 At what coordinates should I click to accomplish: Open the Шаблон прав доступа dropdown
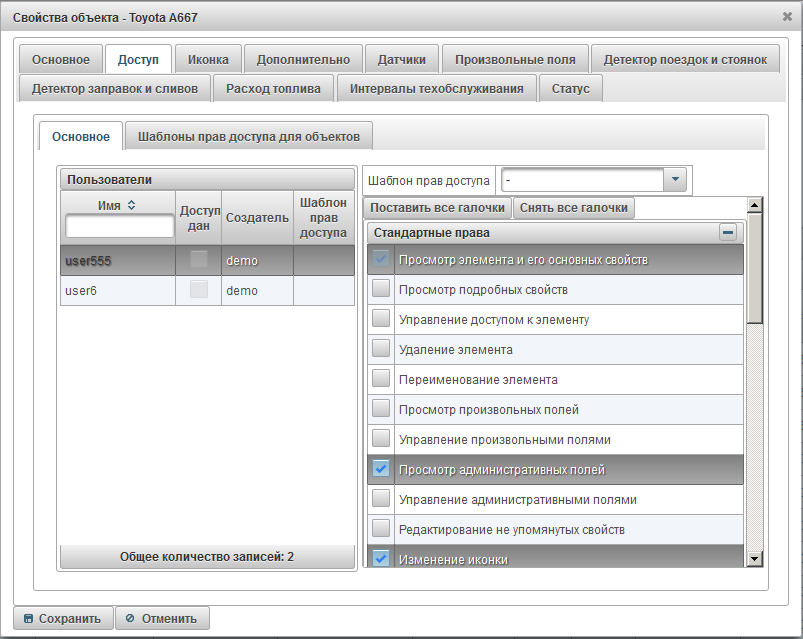675,180
